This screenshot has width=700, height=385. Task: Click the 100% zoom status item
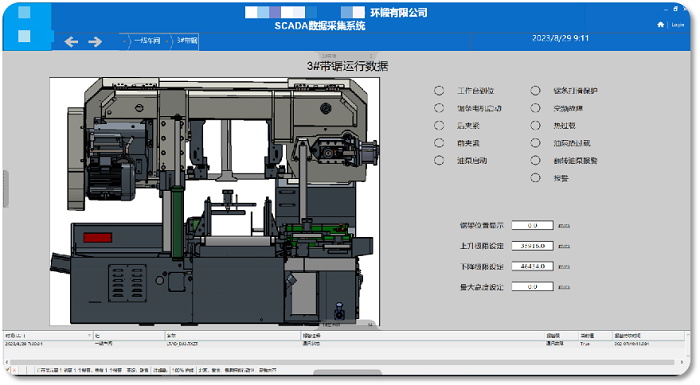pos(183,370)
